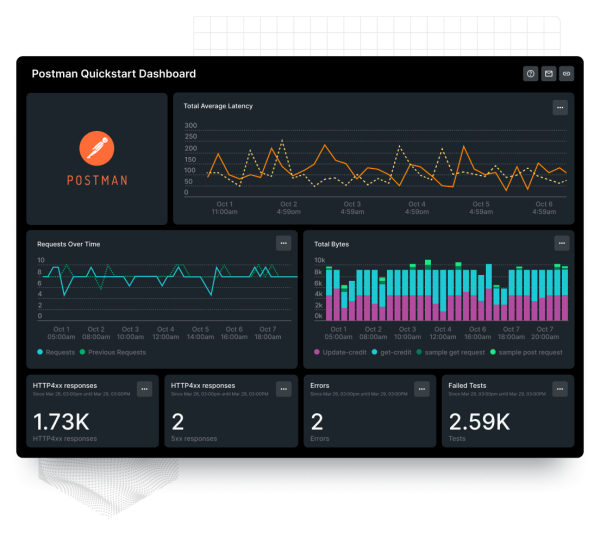Click the orange Postman logo circle

tap(96, 148)
